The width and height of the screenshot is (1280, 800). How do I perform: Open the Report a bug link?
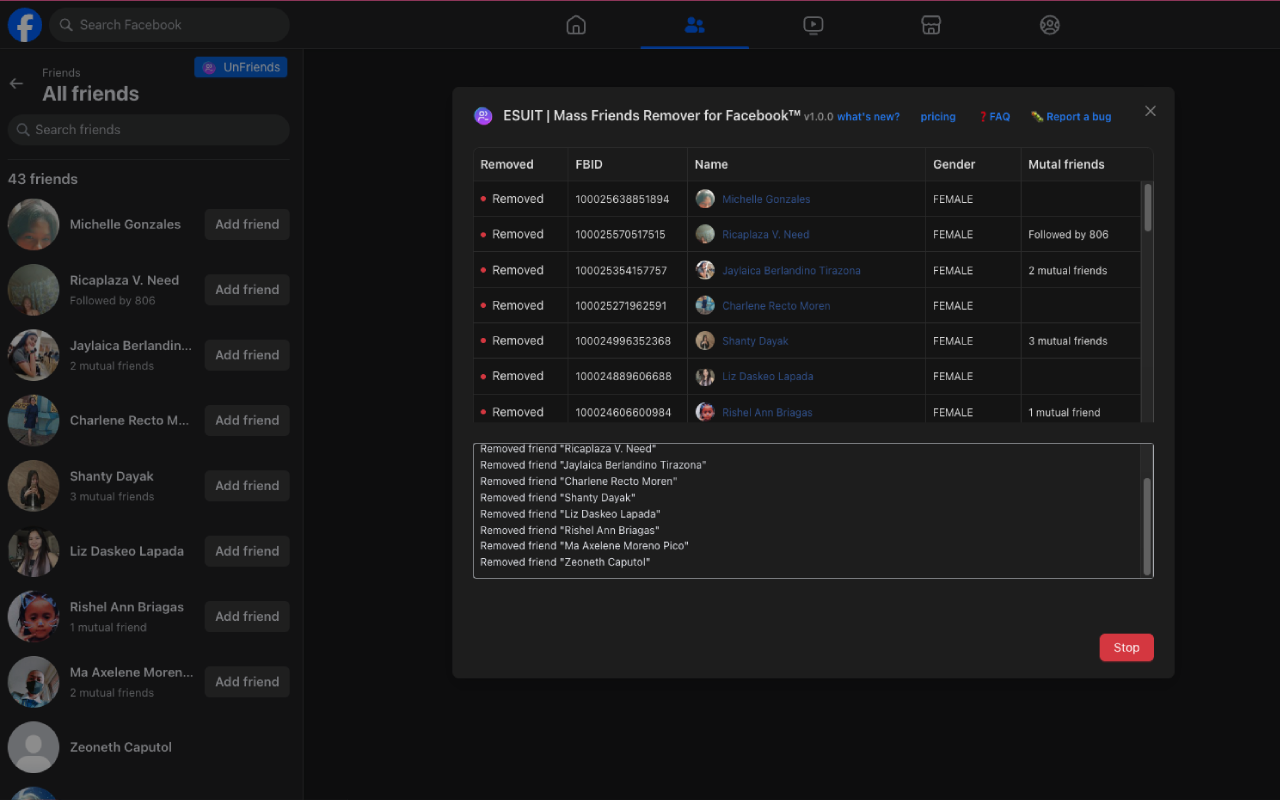click(x=1071, y=117)
